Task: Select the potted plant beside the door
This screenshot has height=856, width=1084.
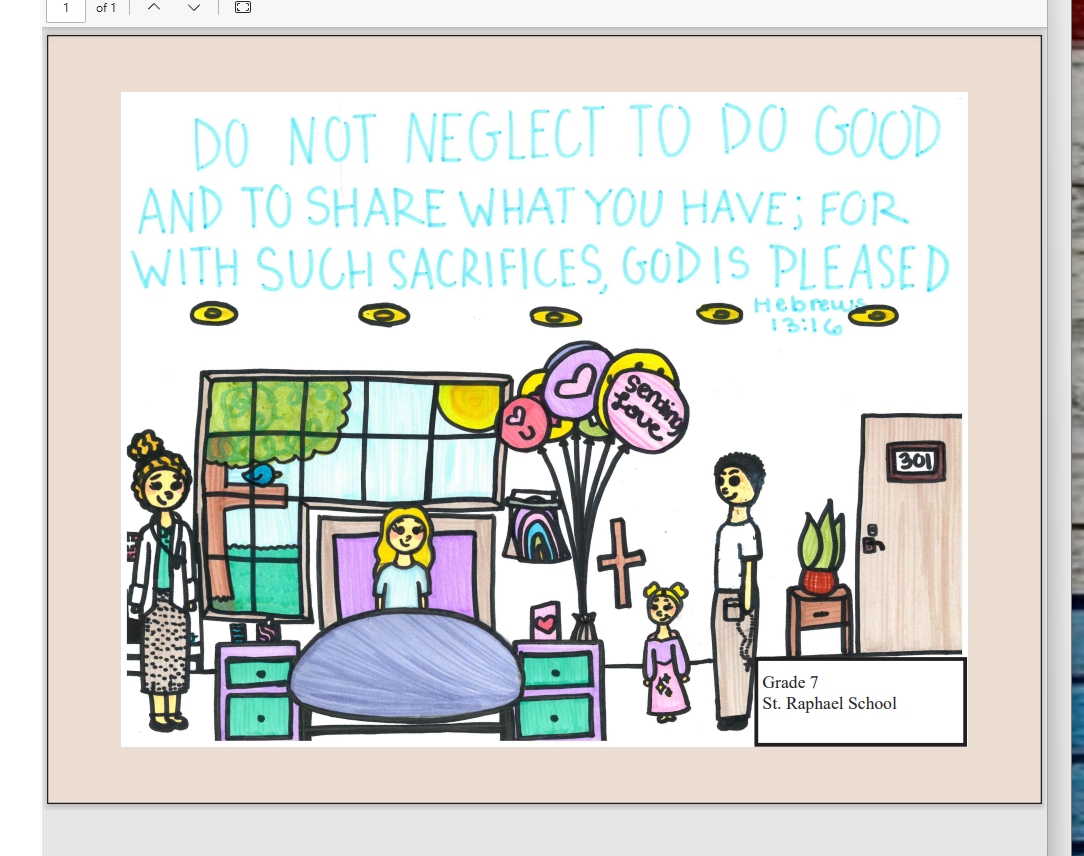Action: click(821, 554)
